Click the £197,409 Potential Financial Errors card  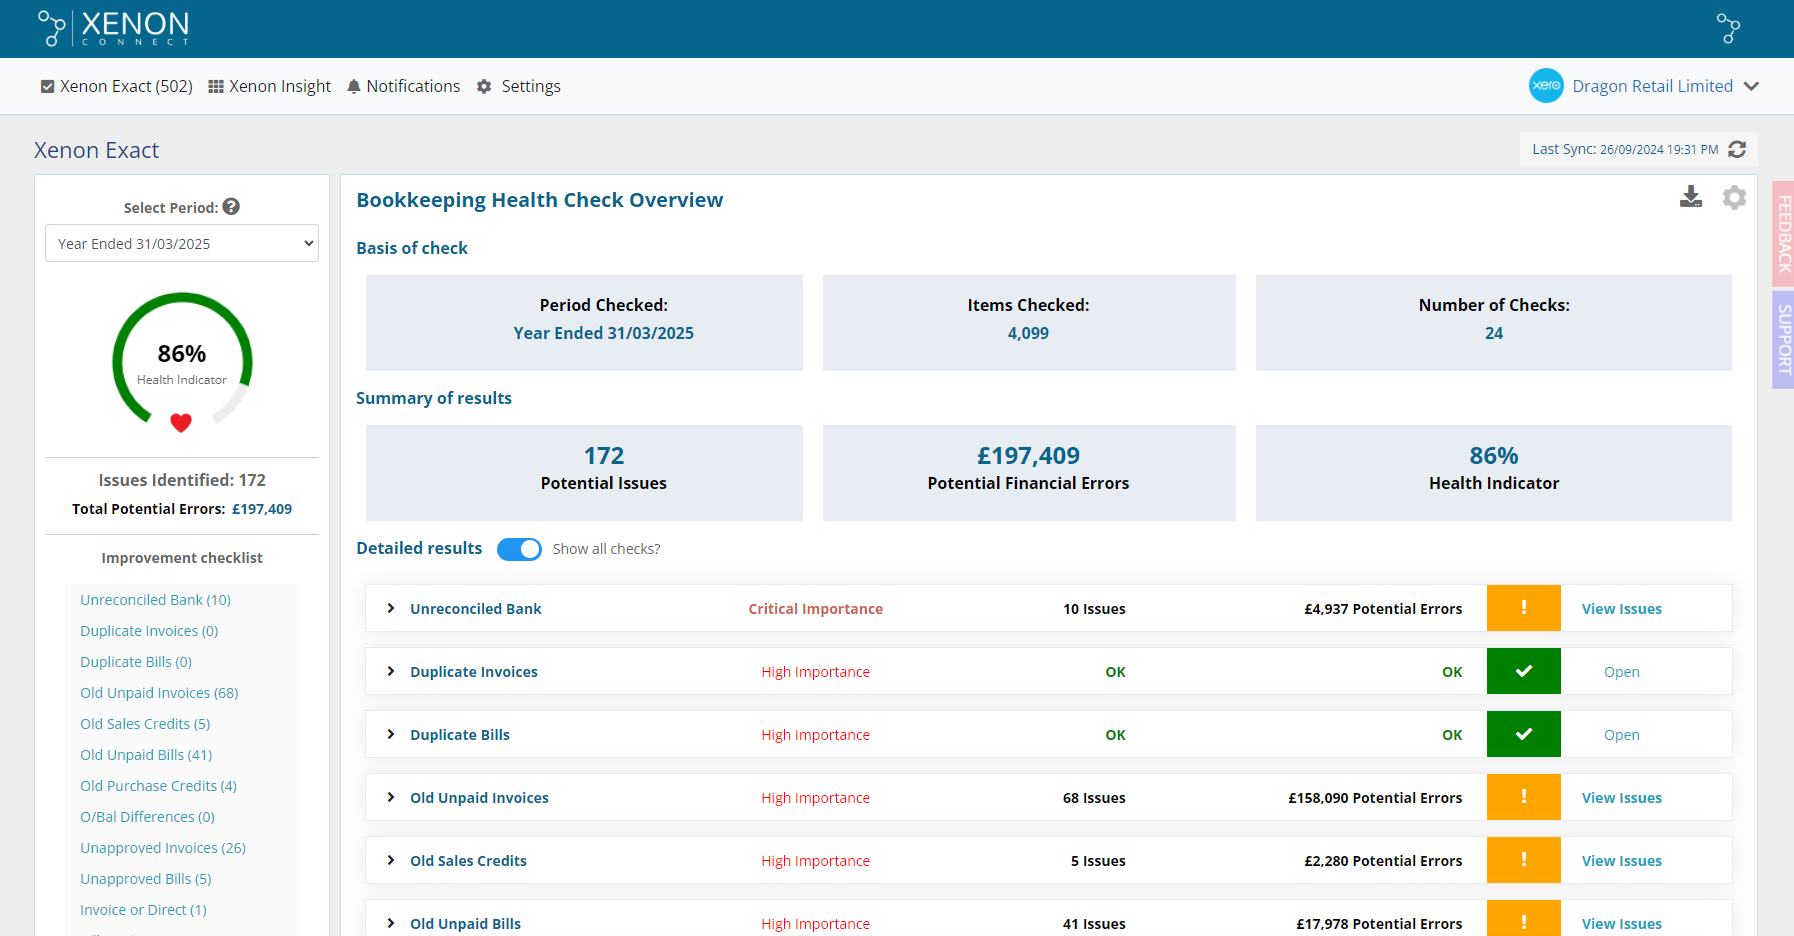[1029, 473]
